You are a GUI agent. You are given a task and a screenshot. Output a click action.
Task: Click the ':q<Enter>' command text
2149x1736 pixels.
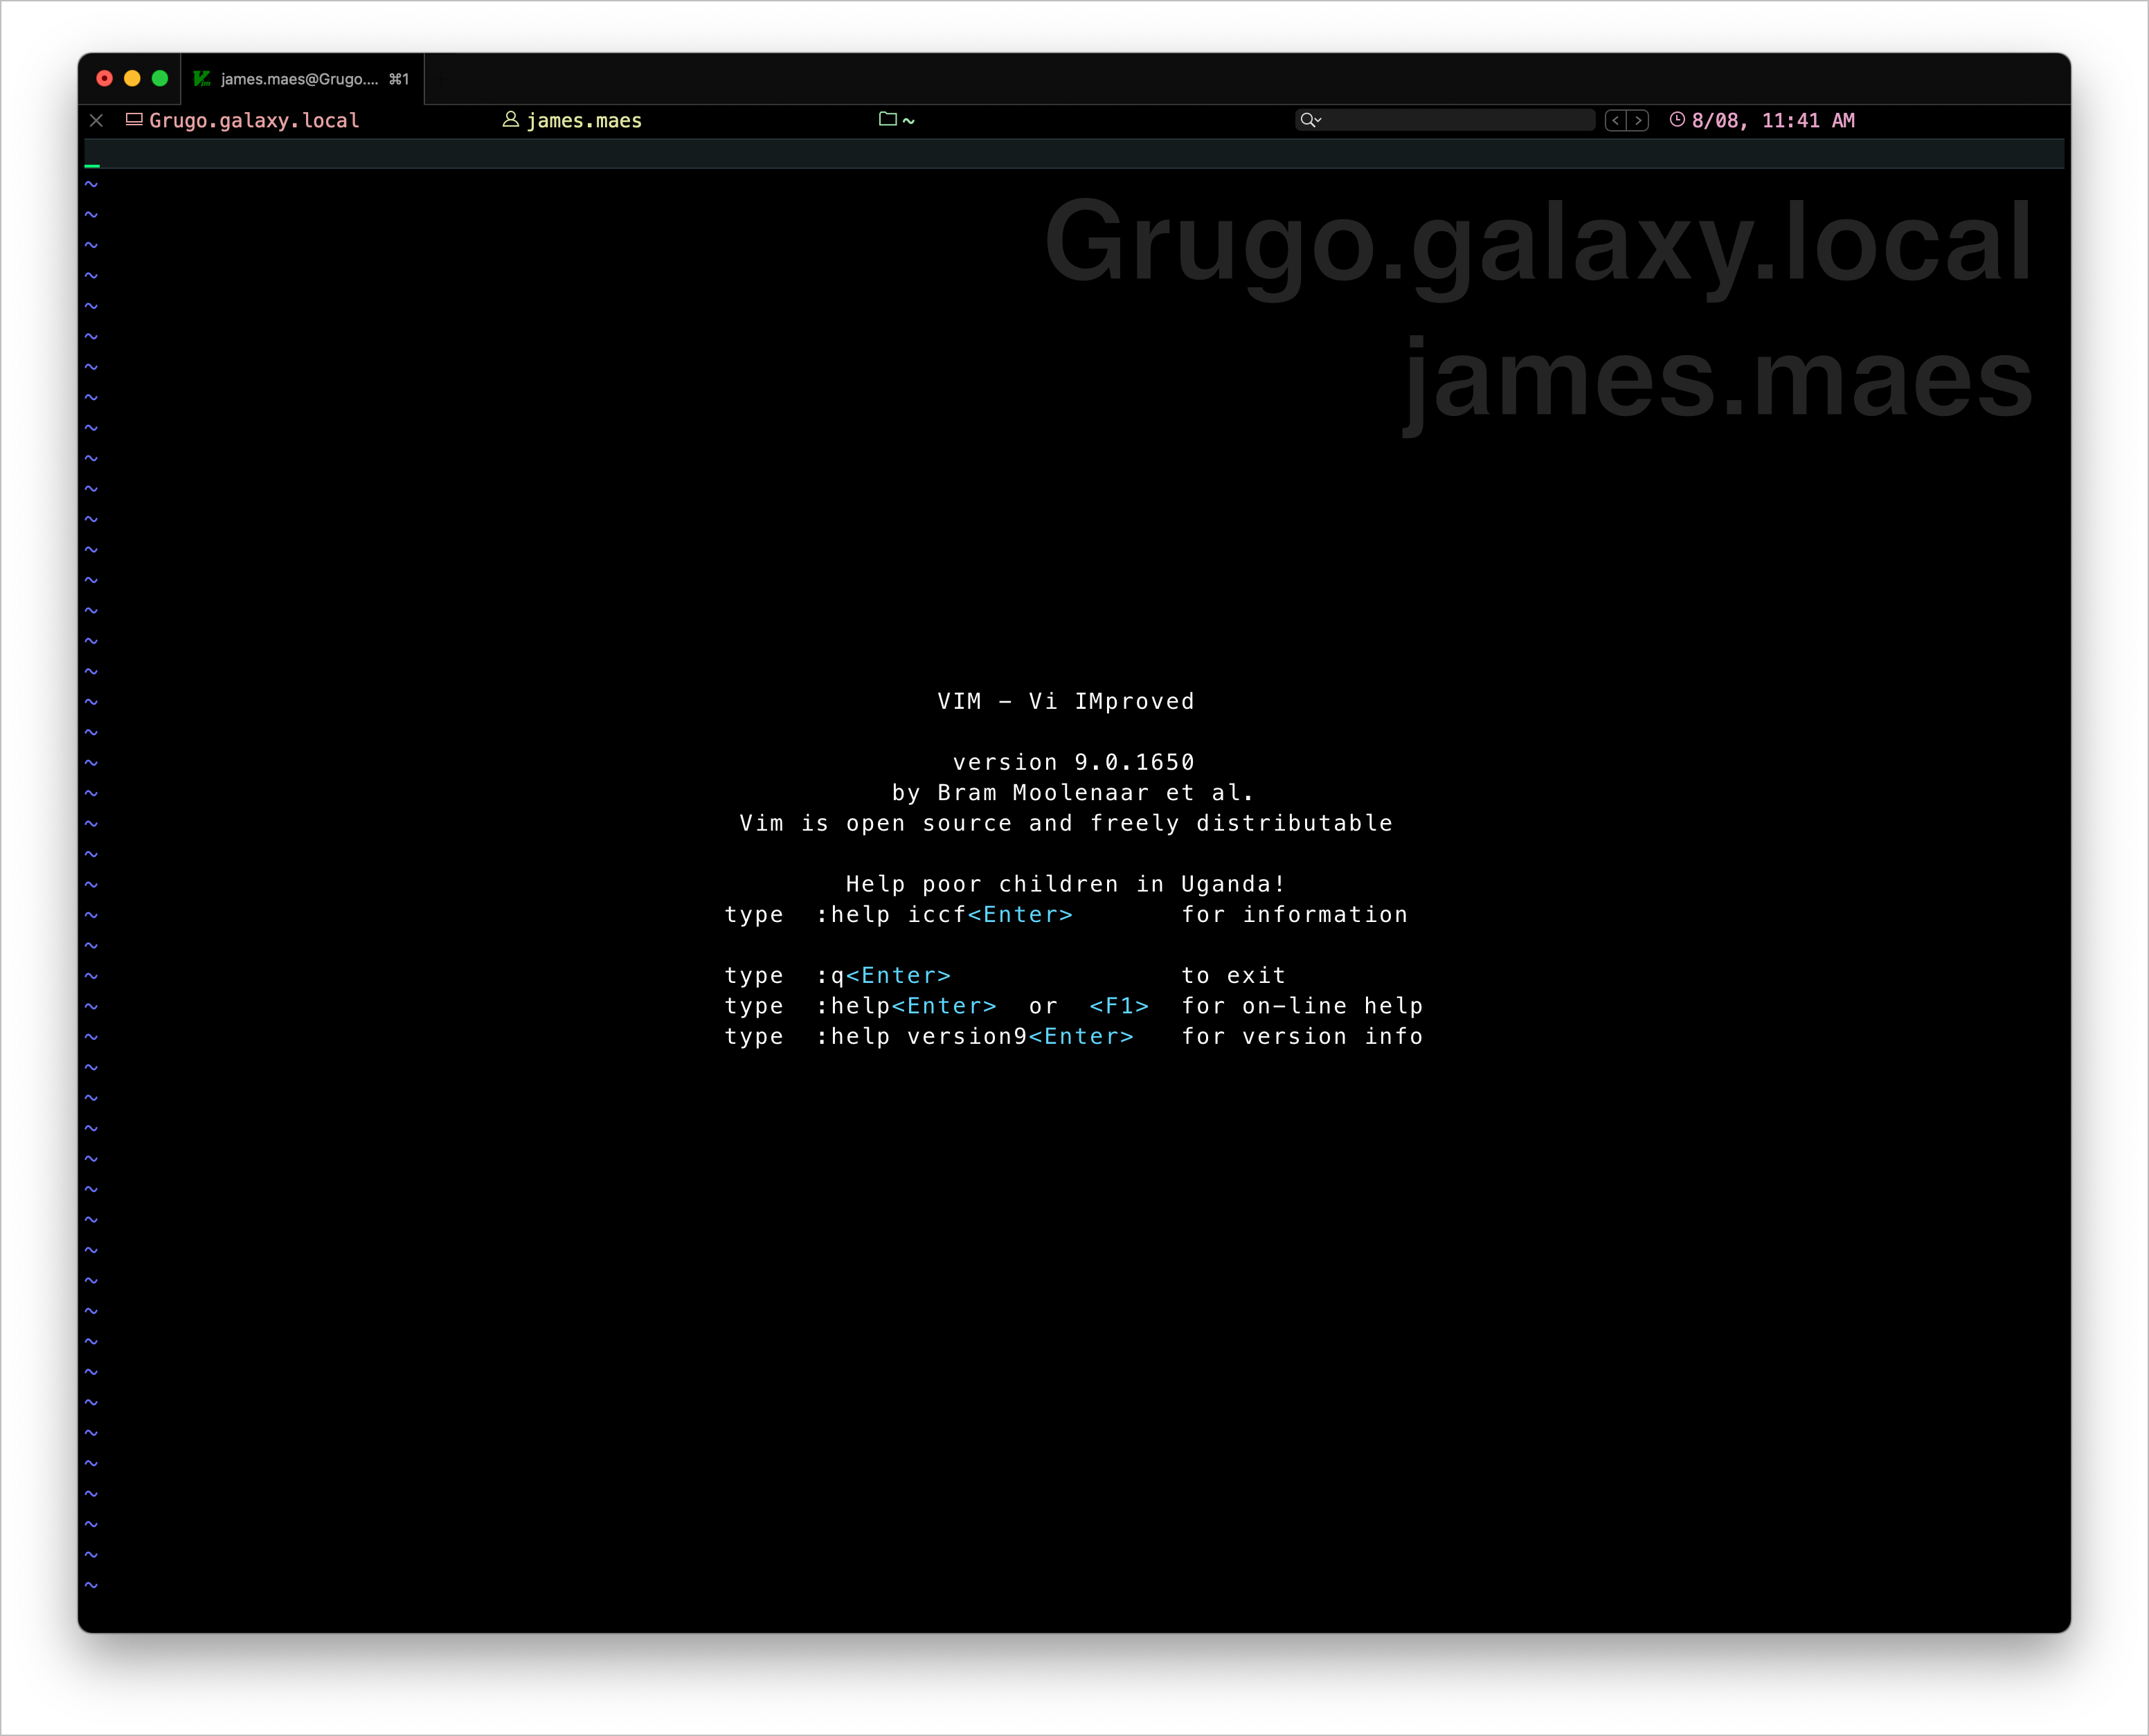[884, 975]
